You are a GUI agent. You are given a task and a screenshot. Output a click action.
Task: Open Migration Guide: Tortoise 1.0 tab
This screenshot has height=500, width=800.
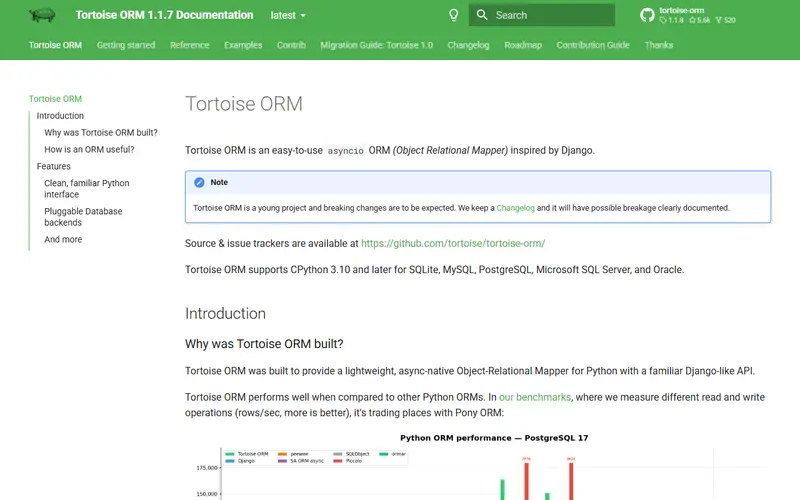(377, 45)
